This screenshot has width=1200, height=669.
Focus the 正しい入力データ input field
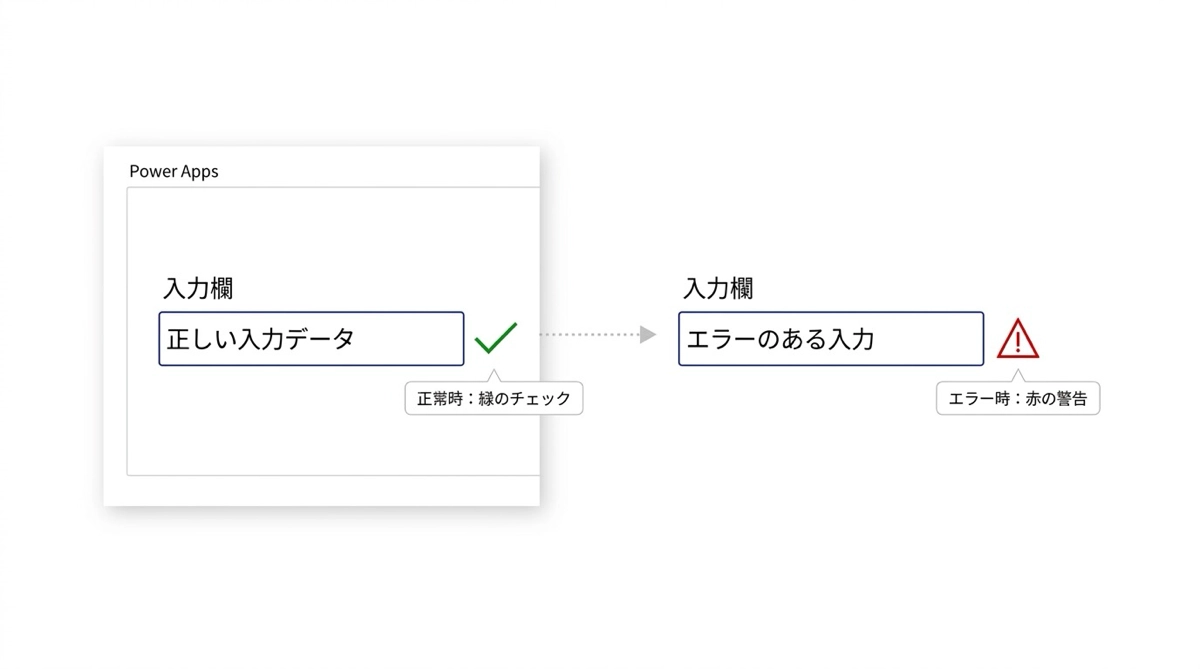311,339
